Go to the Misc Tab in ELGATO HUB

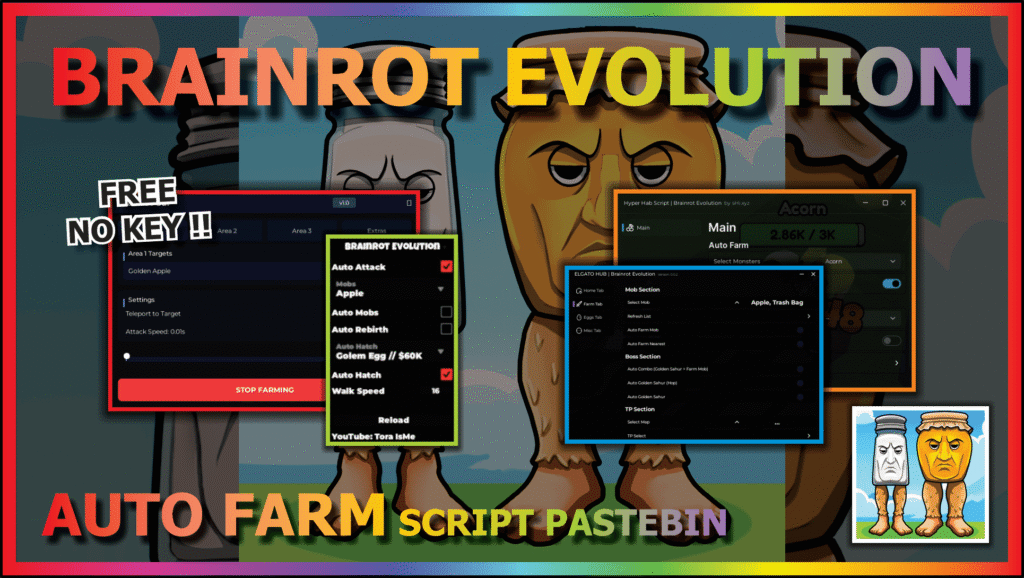589,330
